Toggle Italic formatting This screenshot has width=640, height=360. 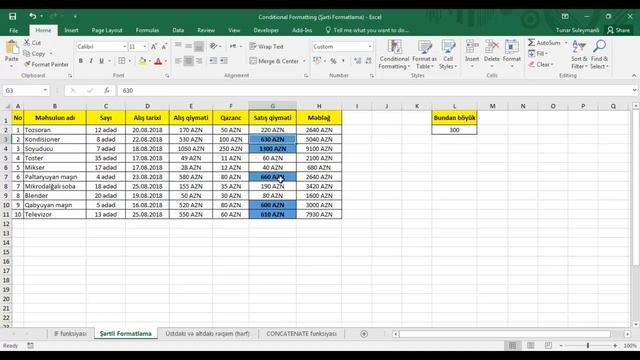point(91,61)
